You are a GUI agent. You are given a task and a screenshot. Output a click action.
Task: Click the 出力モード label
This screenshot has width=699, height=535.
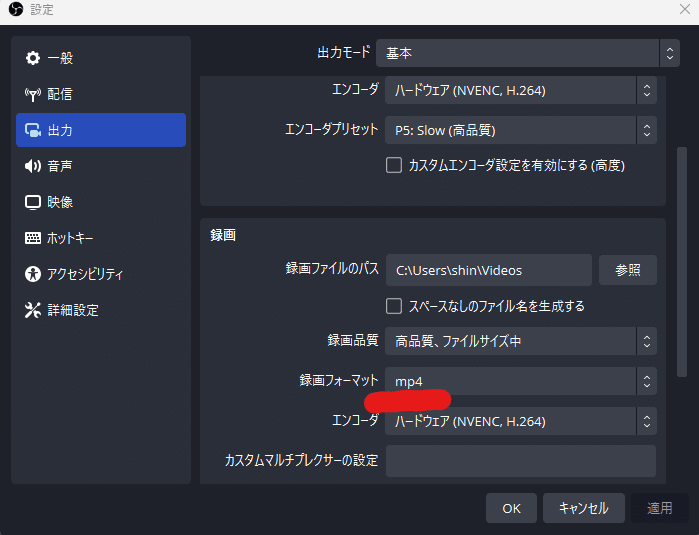point(344,52)
